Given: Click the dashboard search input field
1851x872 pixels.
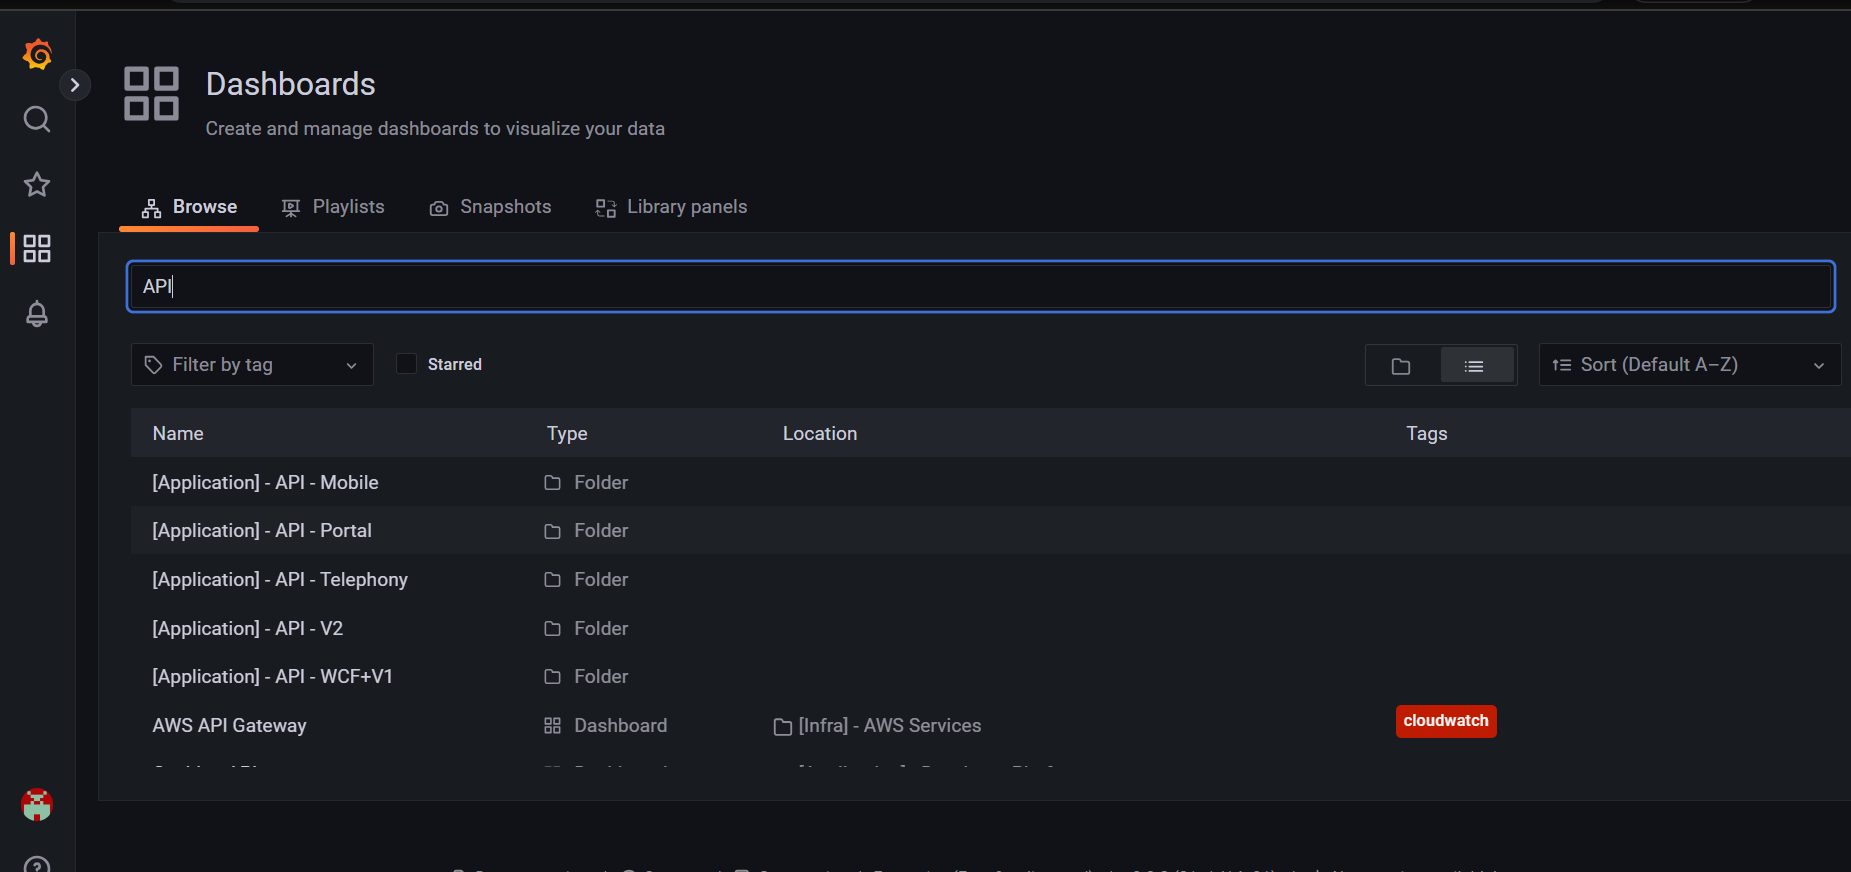Looking at the screenshot, I should (x=980, y=287).
